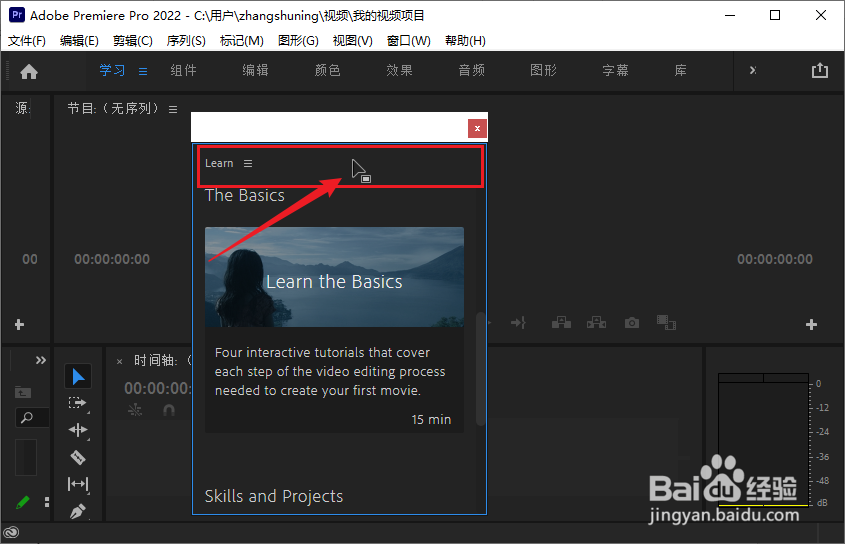Go to the Home screen icon
Image resolution: width=845 pixels, height=544 pixels.
pyautogui.click(x=29, y=71)
